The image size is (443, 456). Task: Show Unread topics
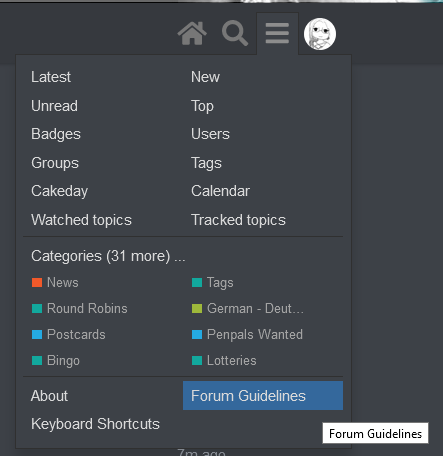tap(54, 106)
